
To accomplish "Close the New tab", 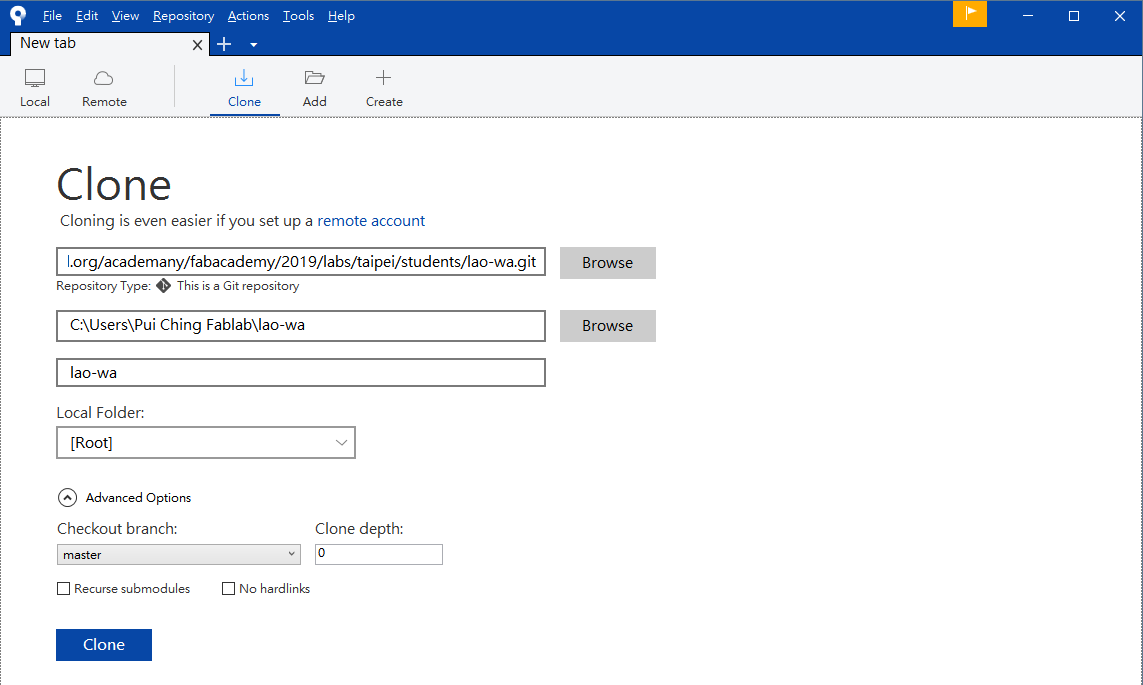I will (x=197, y=45).
